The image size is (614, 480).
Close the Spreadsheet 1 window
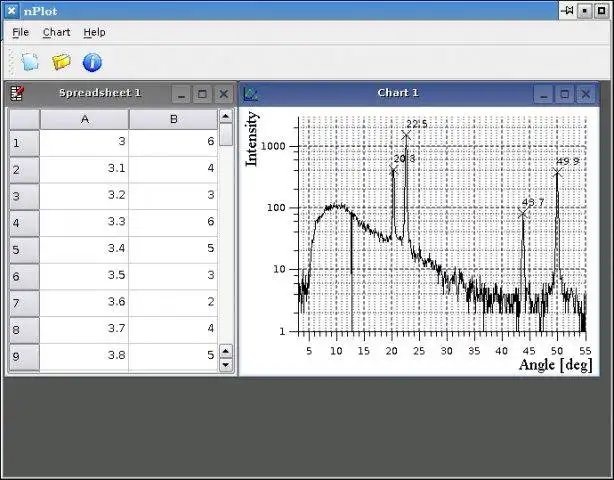224,94
